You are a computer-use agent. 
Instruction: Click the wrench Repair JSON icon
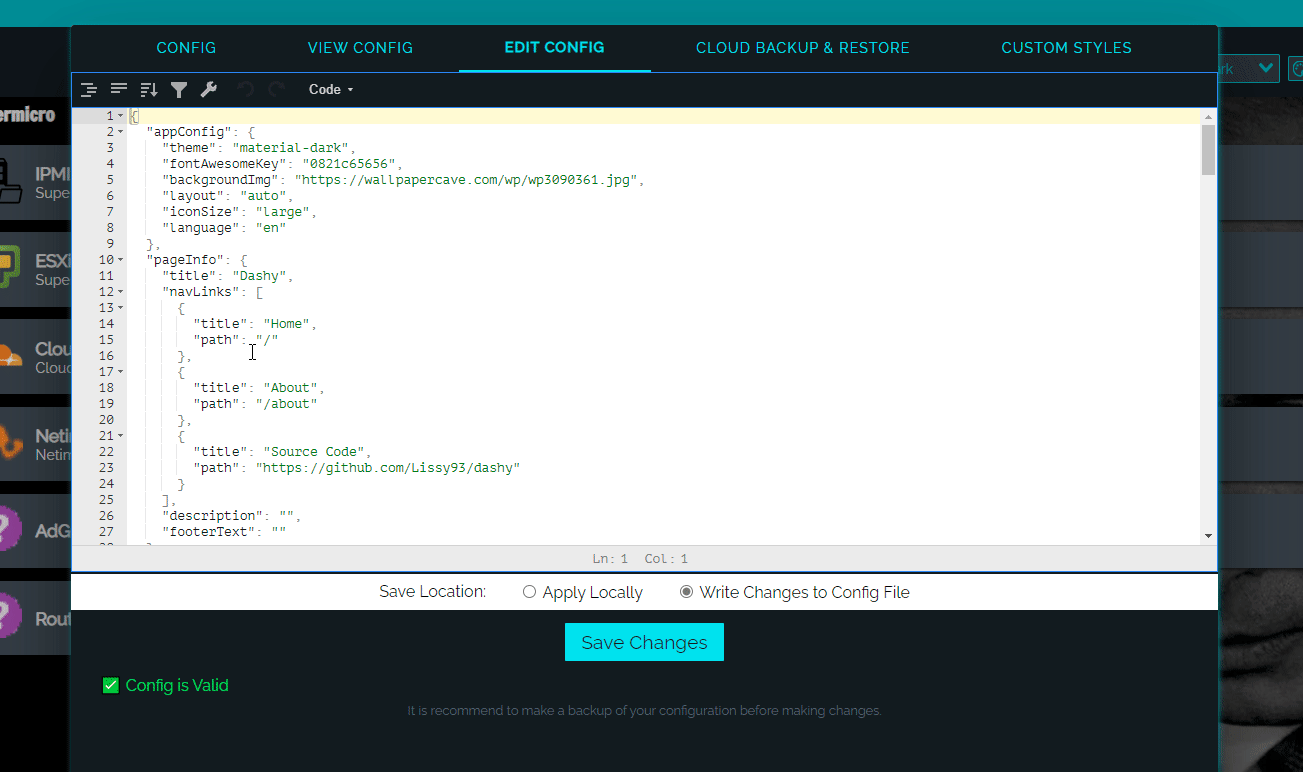[x=209, y=90]
